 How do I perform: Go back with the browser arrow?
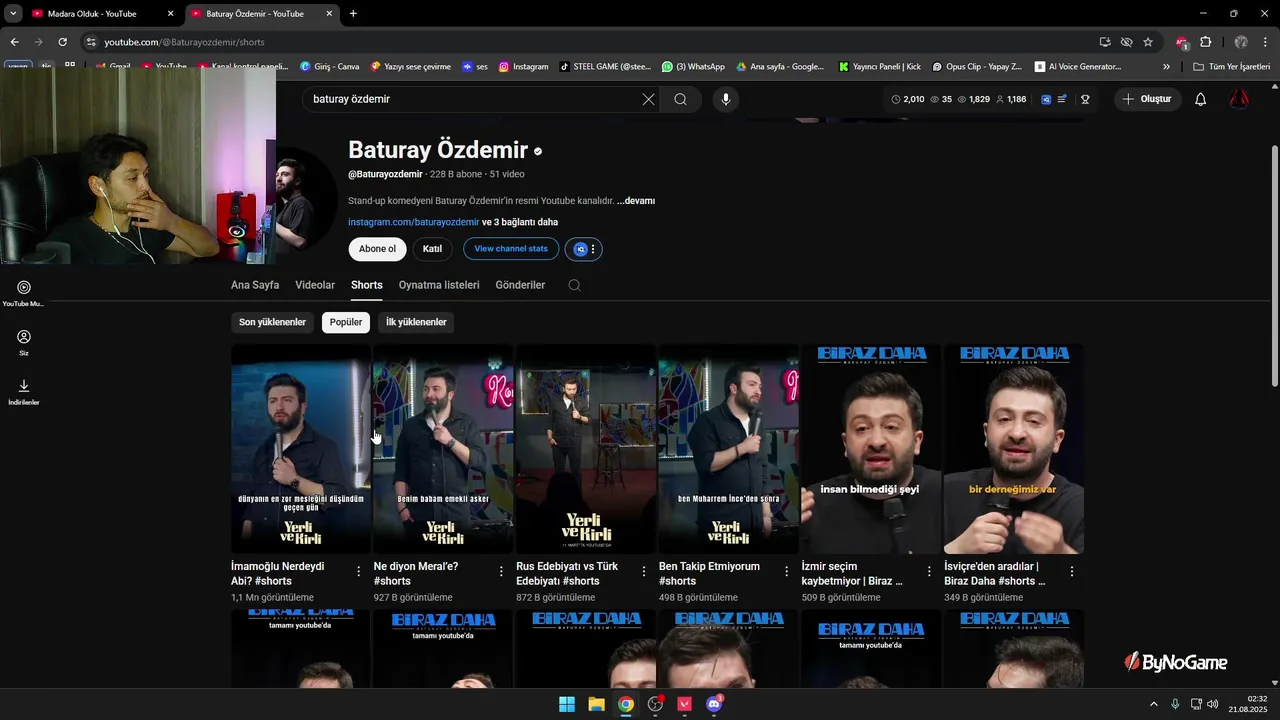(14, 42)
